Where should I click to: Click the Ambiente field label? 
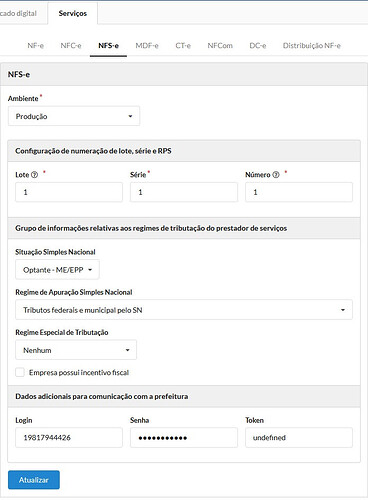[x=23, y=99]
